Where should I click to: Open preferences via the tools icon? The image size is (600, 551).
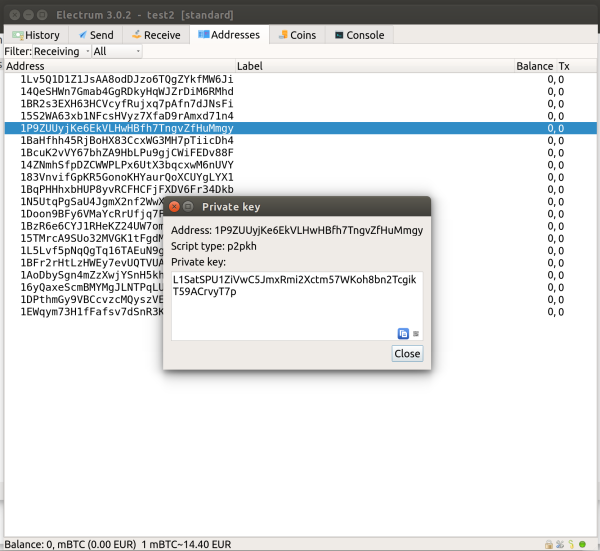click(x=558, y=544)
